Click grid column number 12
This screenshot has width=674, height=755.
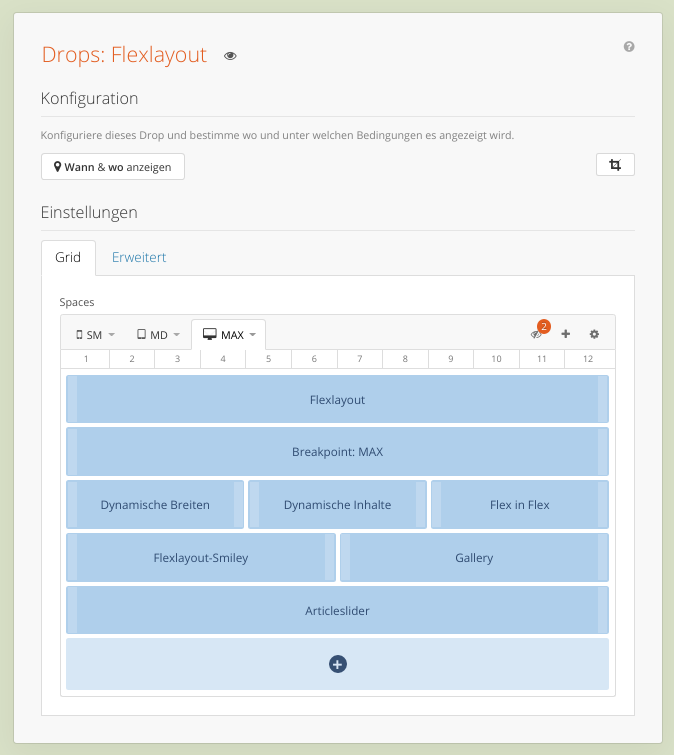[x=588, y=359]
